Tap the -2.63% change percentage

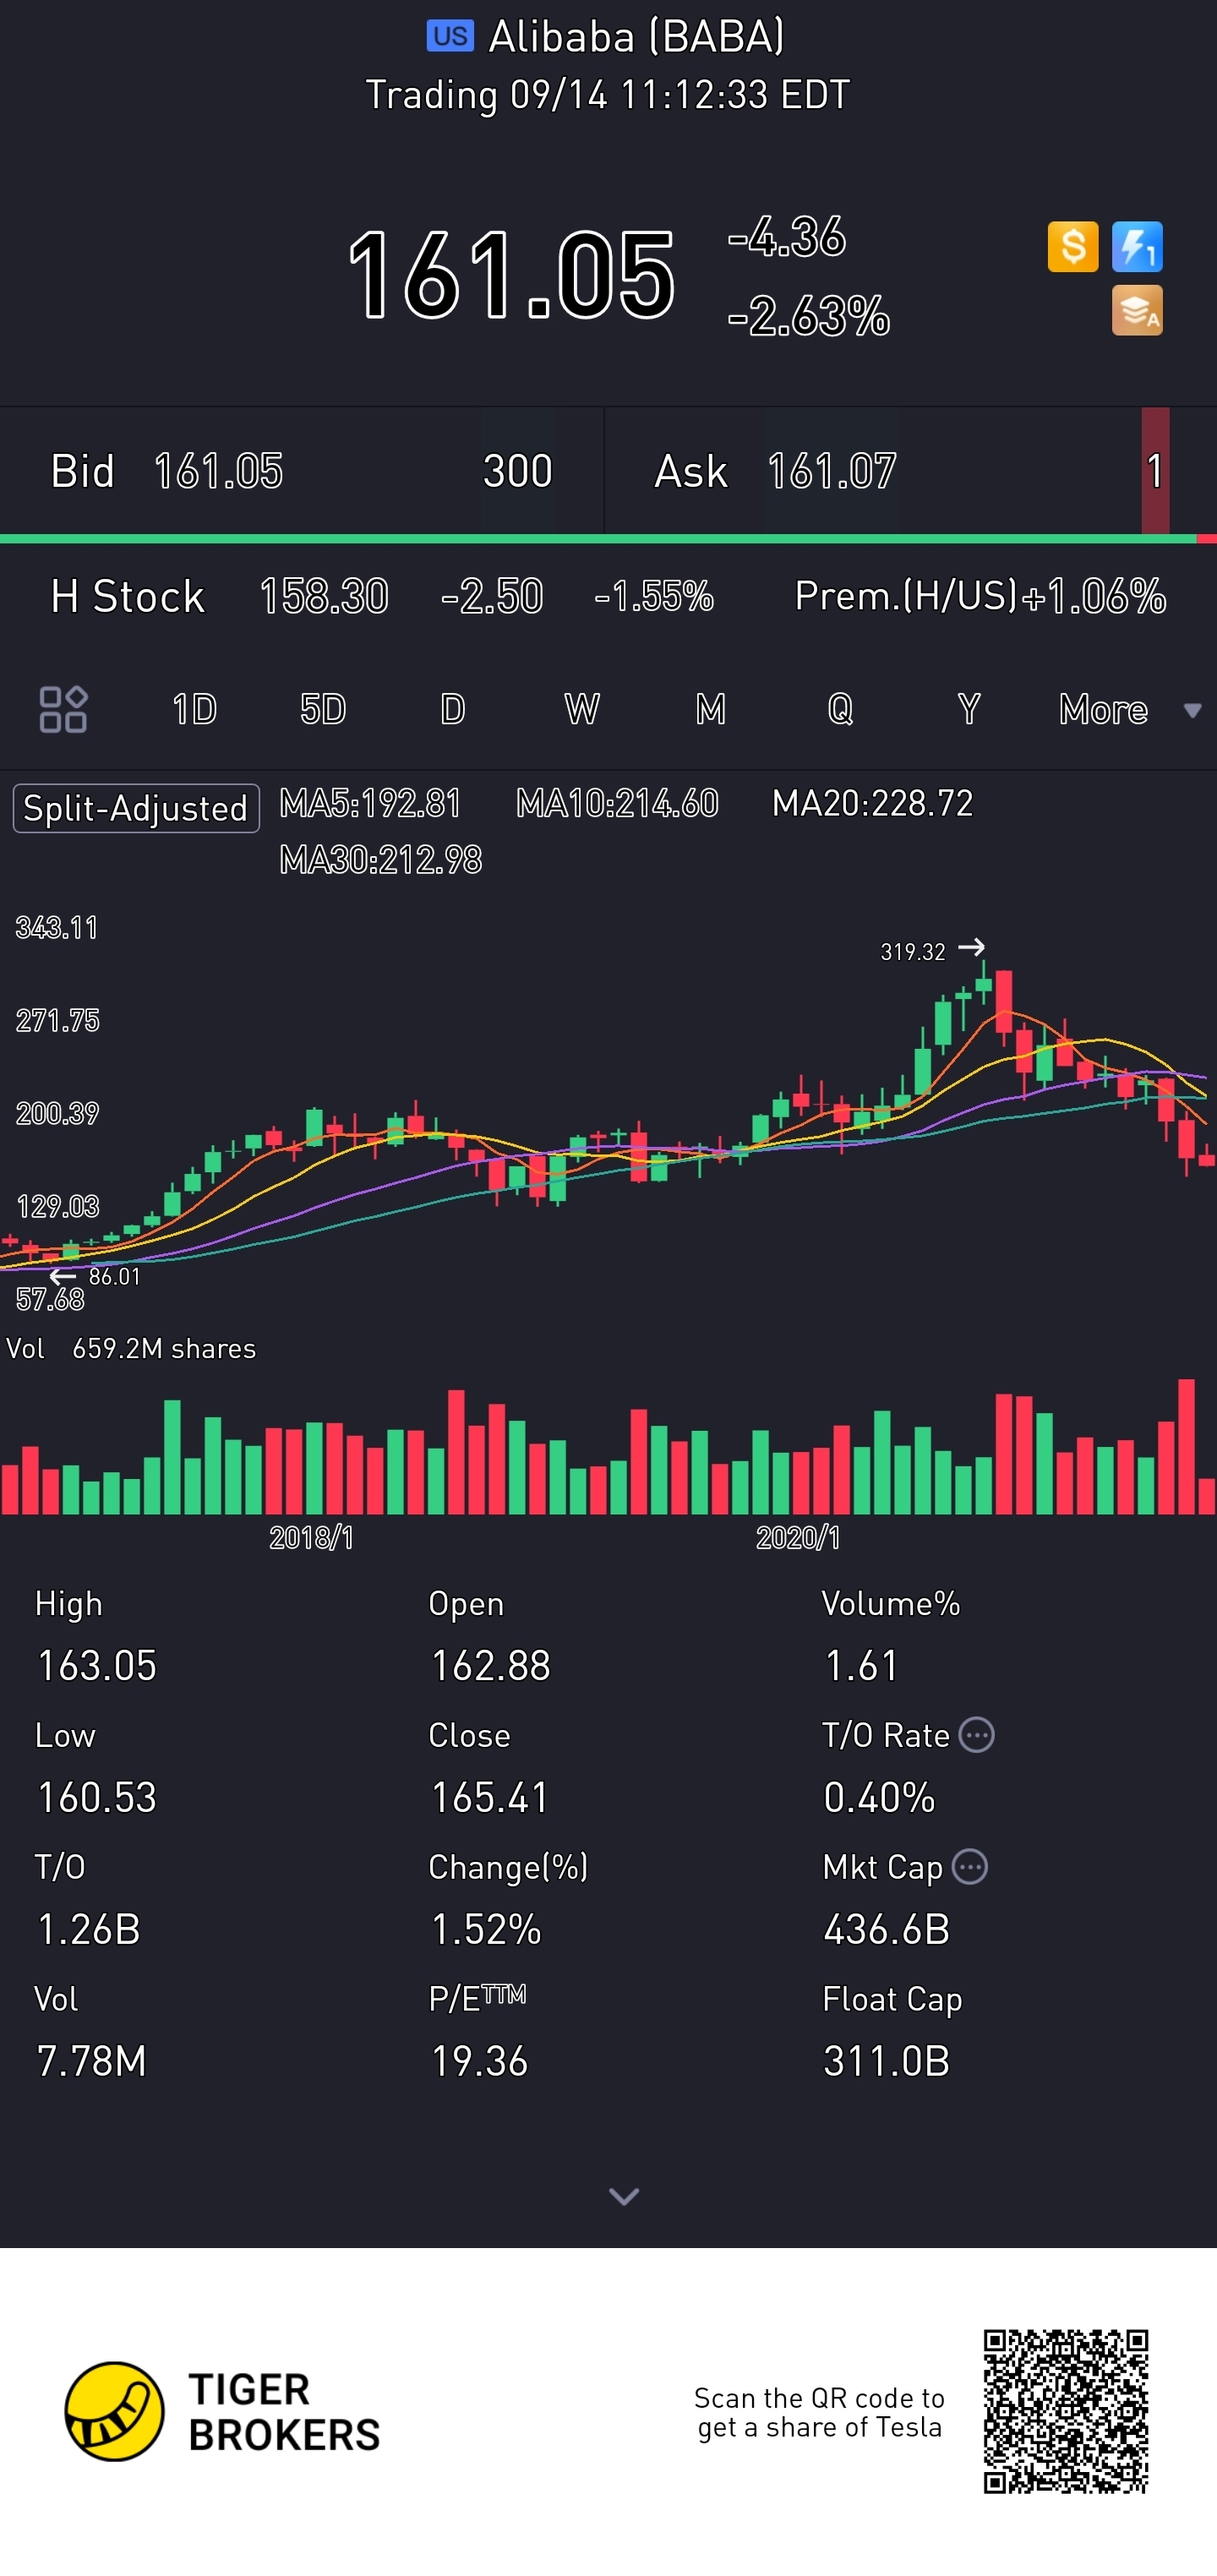coord(808,316)
